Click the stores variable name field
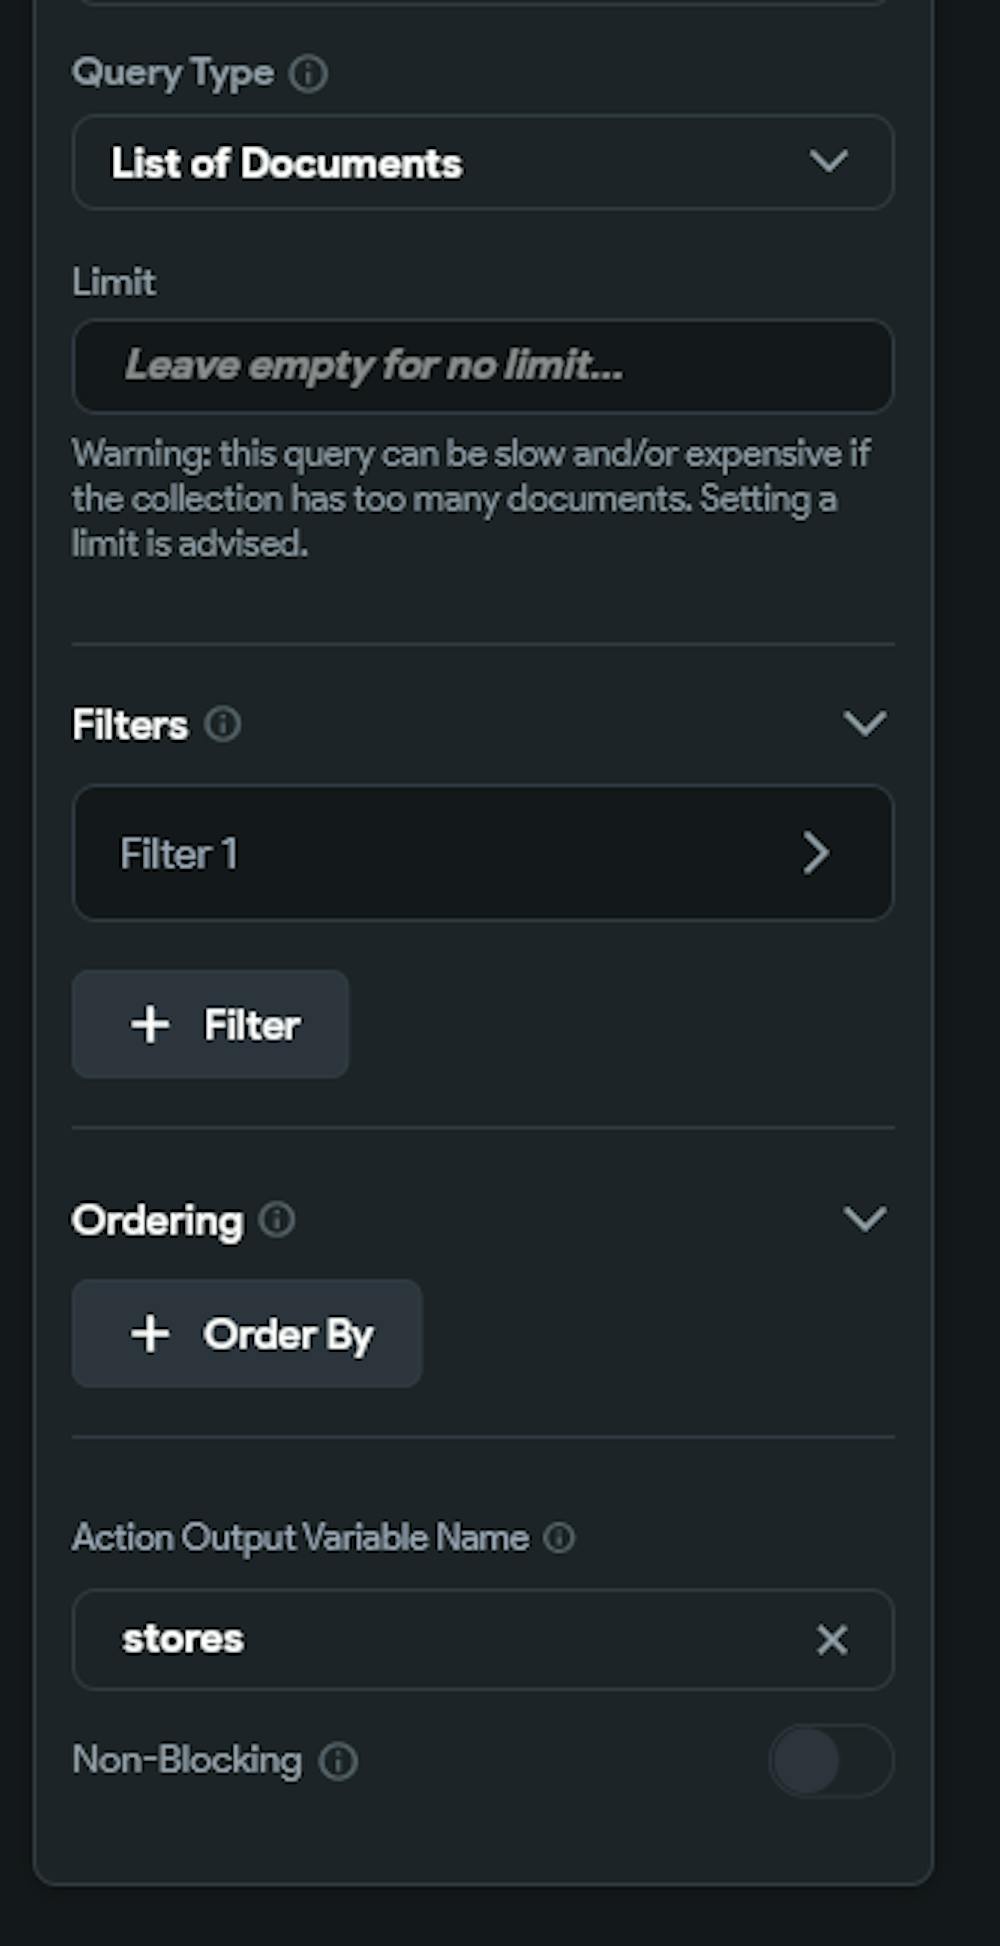This screenshot has height=1946, width=1000. click(450, 1640)
